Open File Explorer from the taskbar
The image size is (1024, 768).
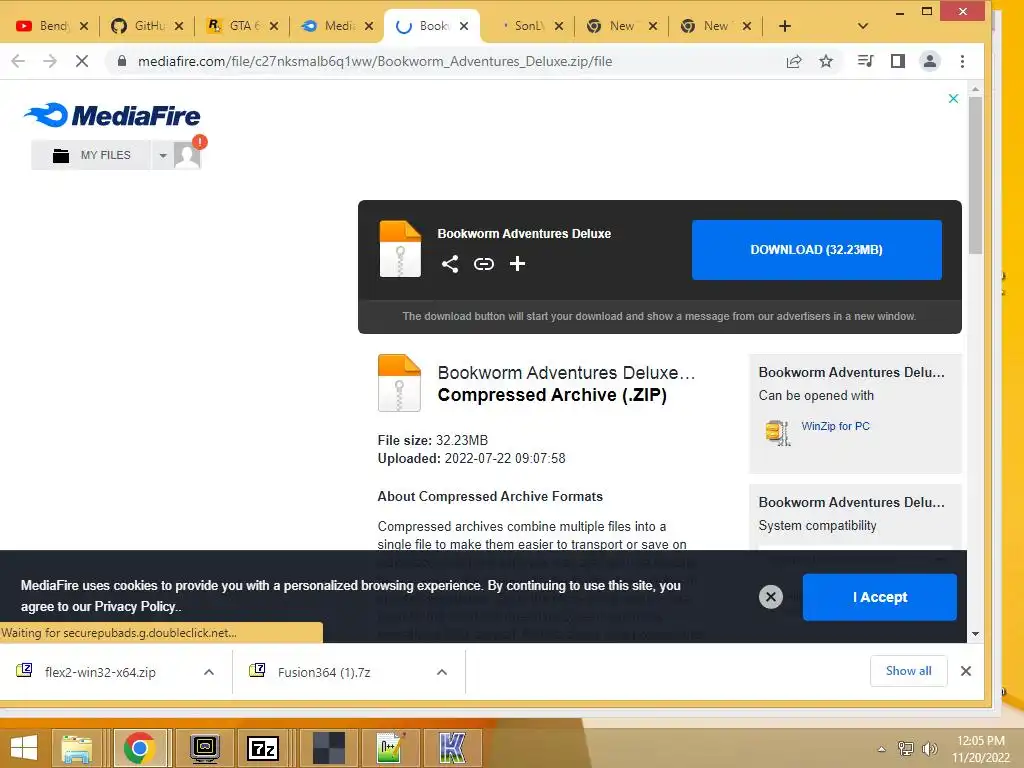(76, 748)
